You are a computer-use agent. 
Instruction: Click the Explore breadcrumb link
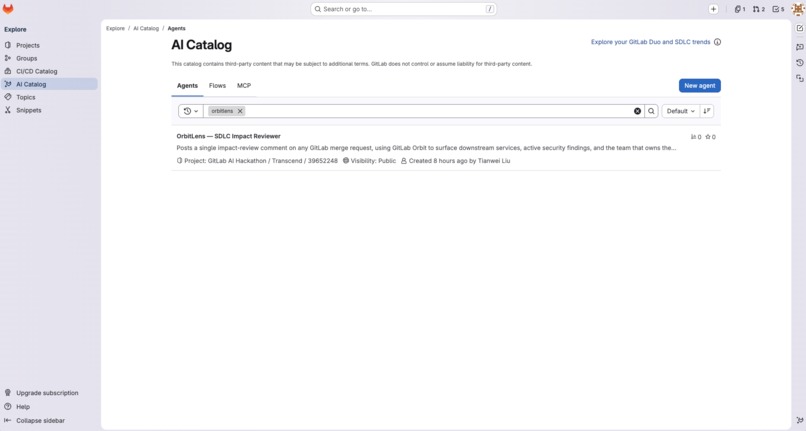click(x=115, y=28)
